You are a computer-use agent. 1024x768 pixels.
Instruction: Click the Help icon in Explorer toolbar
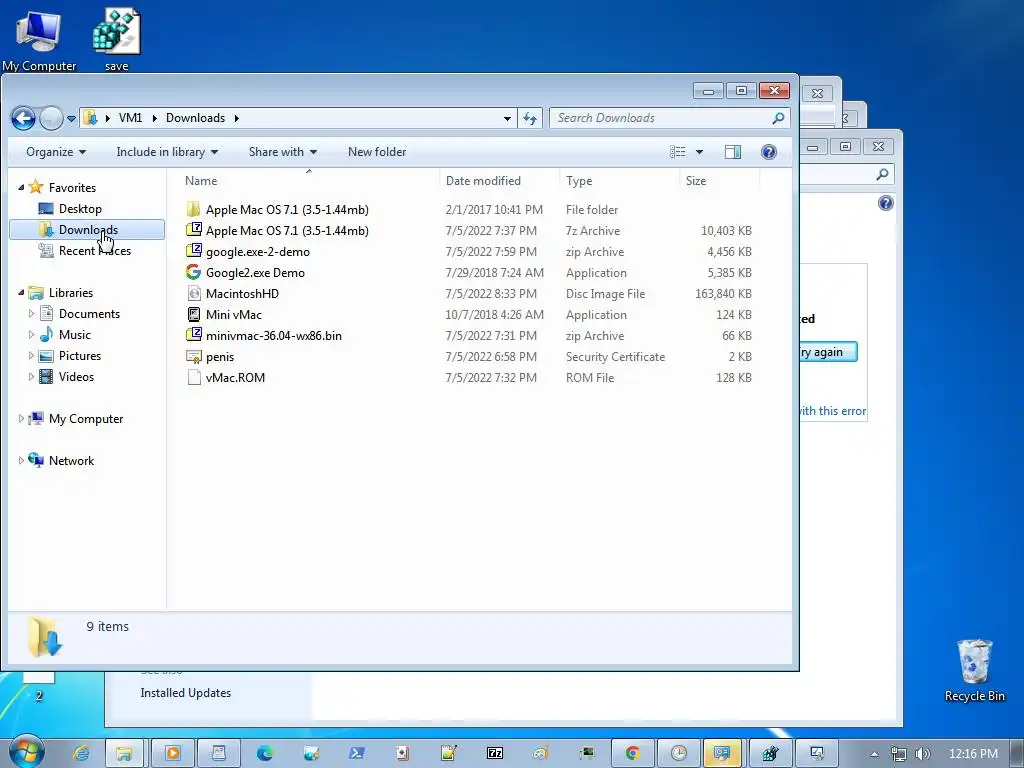pyautogui.click(x=769, y=152)
